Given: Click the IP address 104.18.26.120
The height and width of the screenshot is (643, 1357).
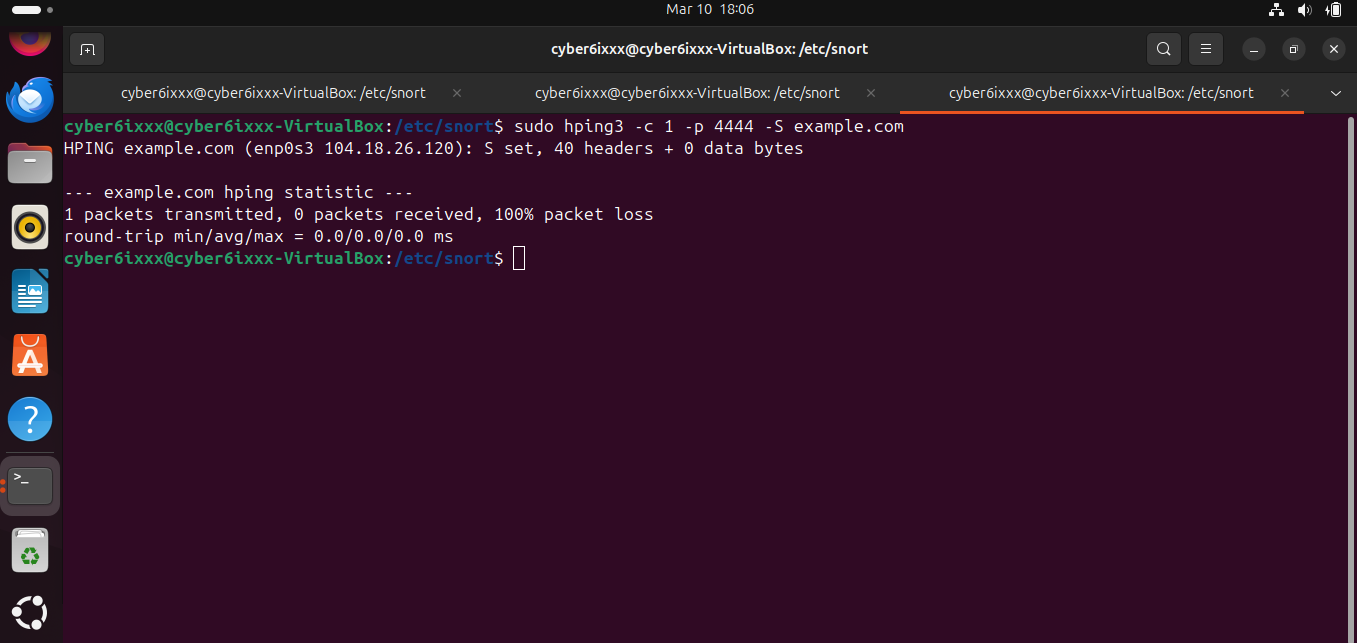Looking at the screenshot, I should click(x=389, y=148).
